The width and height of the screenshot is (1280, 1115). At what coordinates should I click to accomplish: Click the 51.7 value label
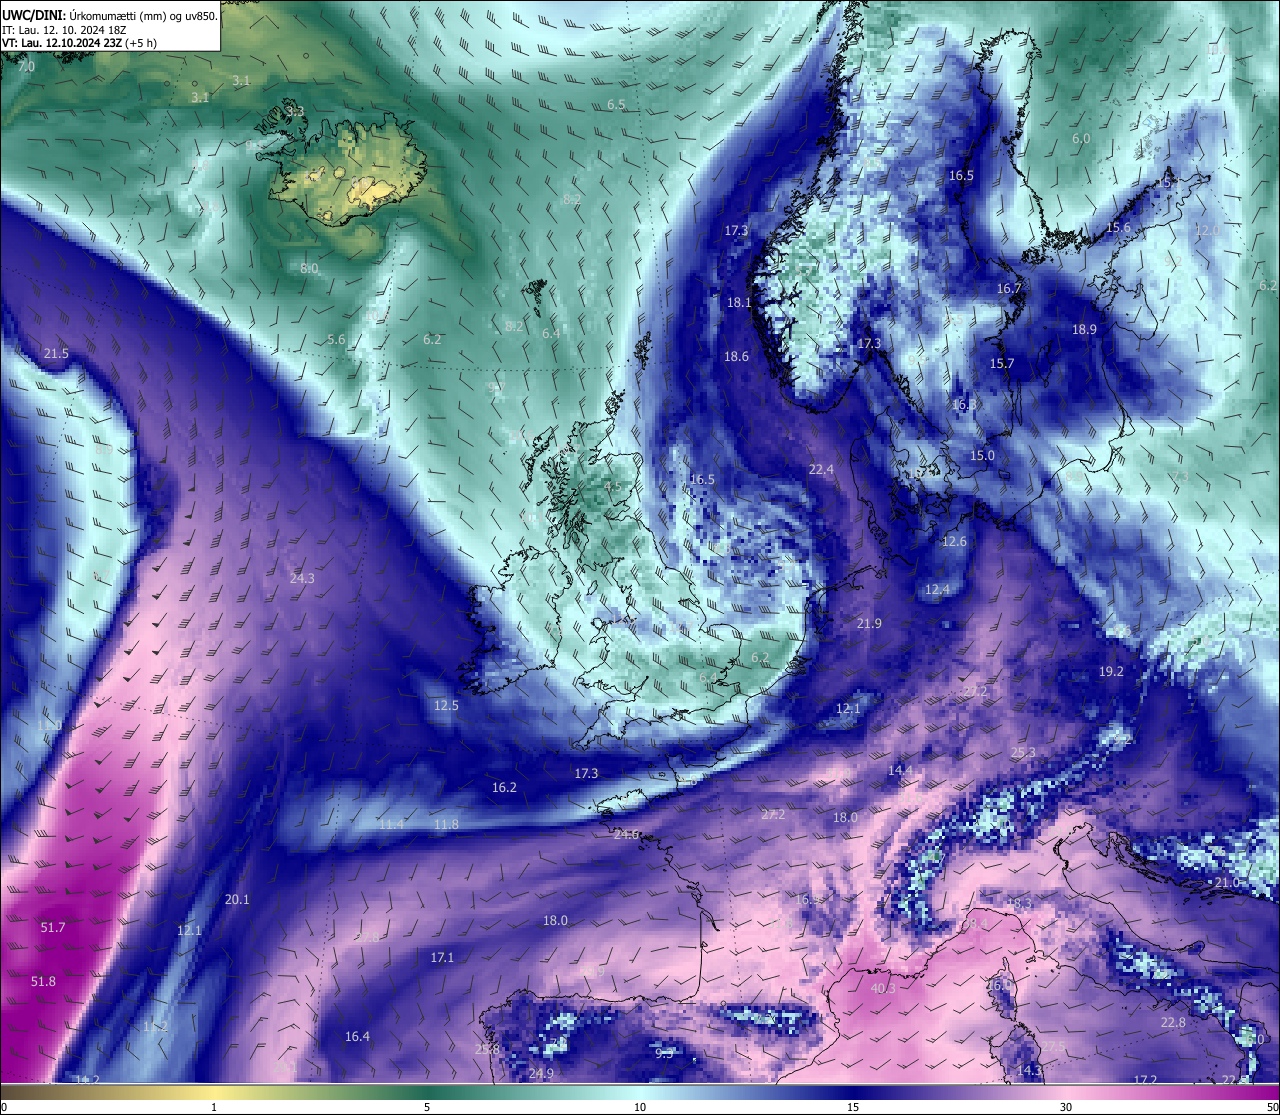(53, 928)
